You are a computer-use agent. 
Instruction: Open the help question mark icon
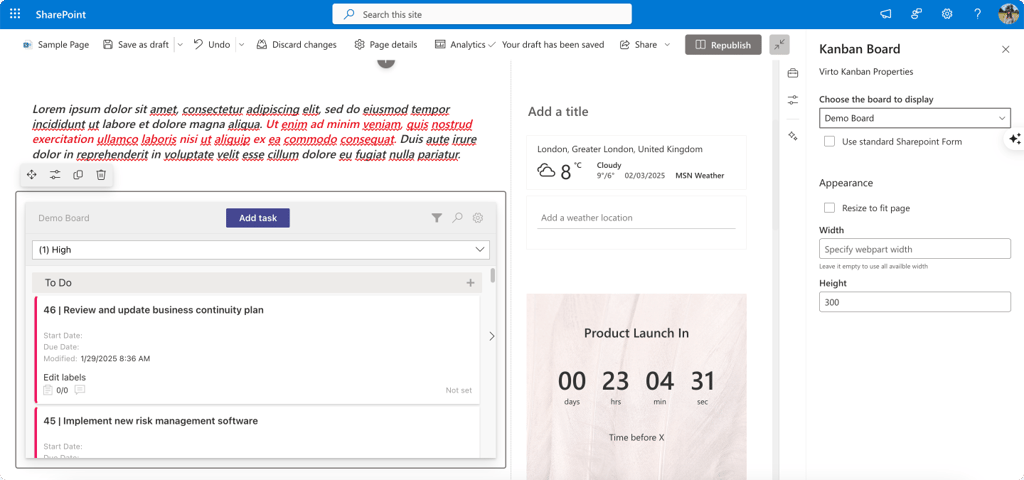978,14
